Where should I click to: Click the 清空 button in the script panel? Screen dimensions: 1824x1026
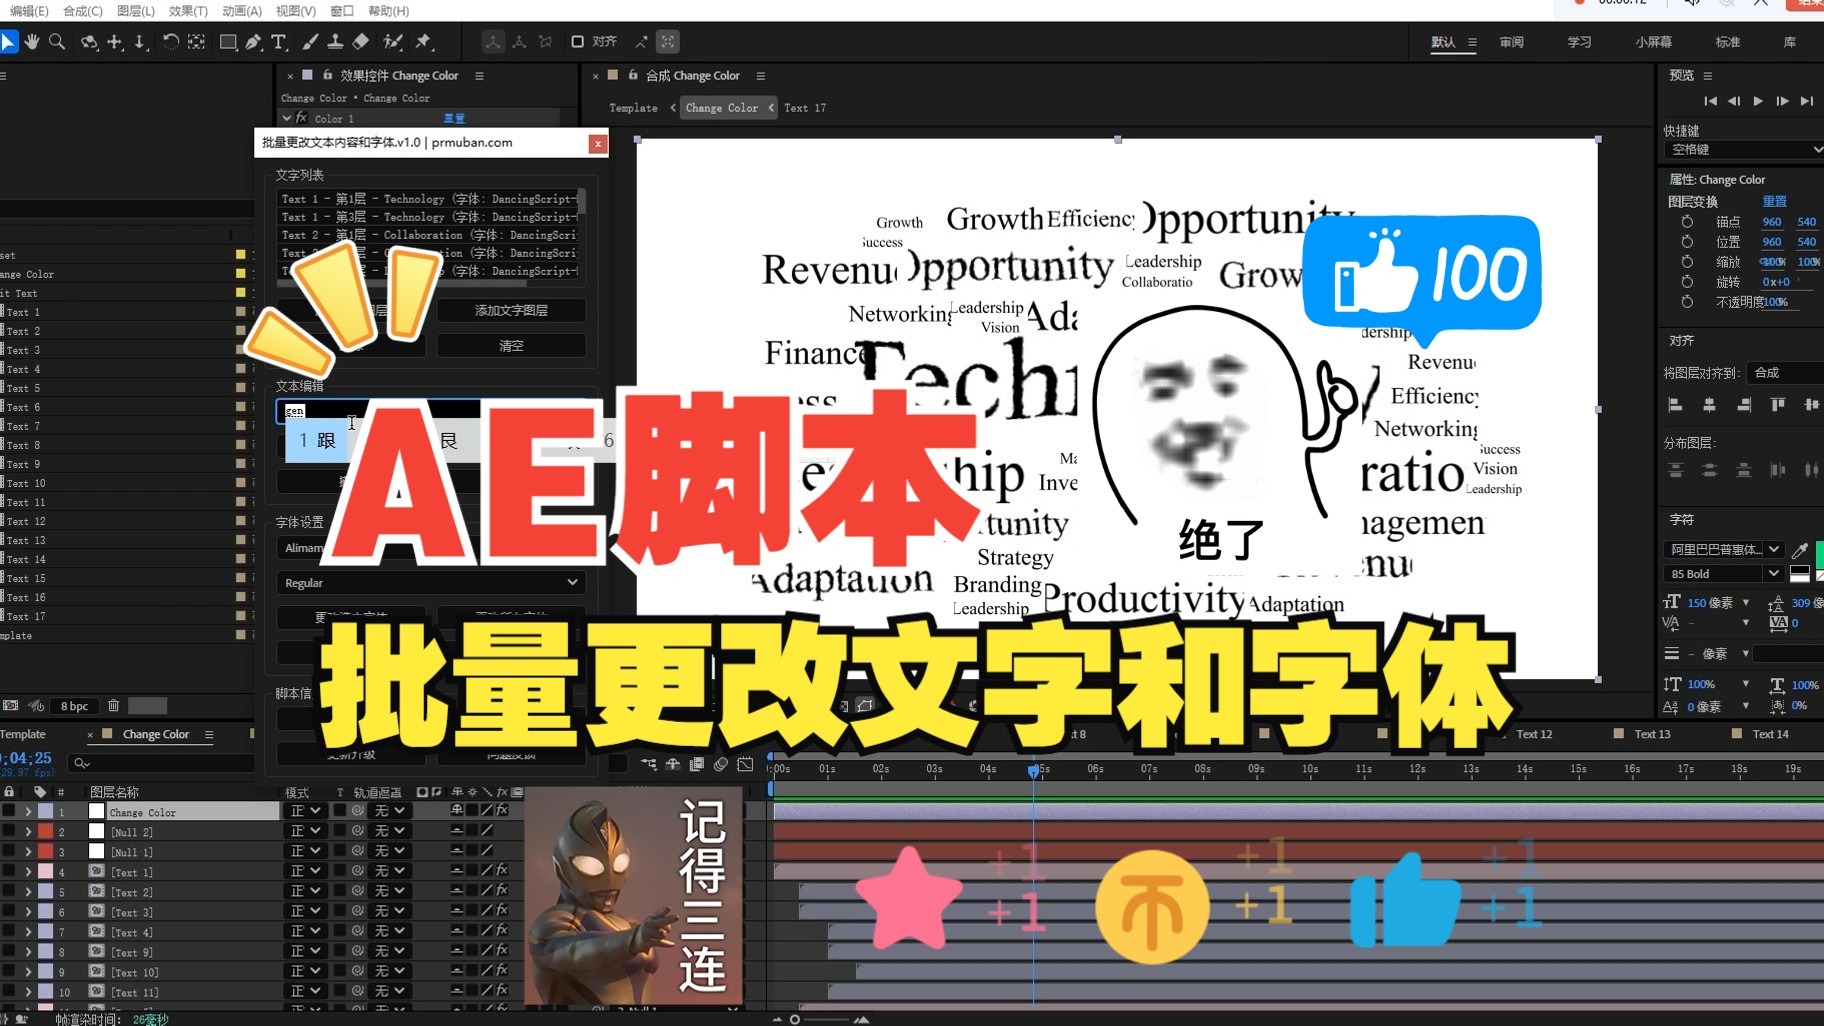[x=510, y=345]
